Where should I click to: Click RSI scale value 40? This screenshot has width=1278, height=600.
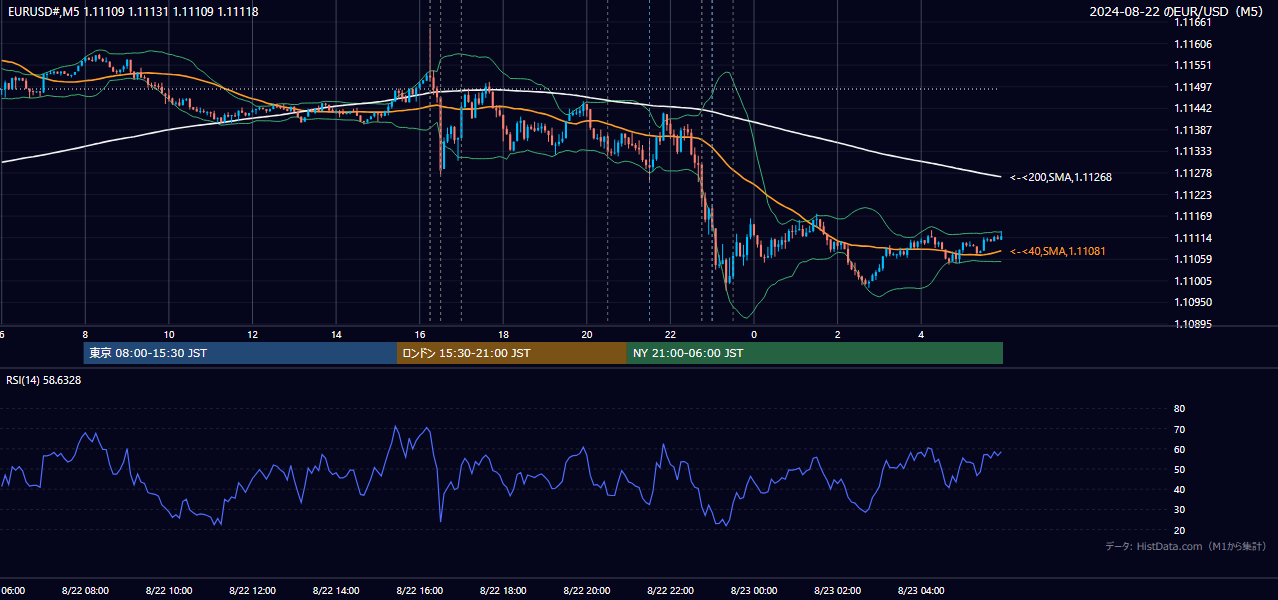[x=1179, y=489]
